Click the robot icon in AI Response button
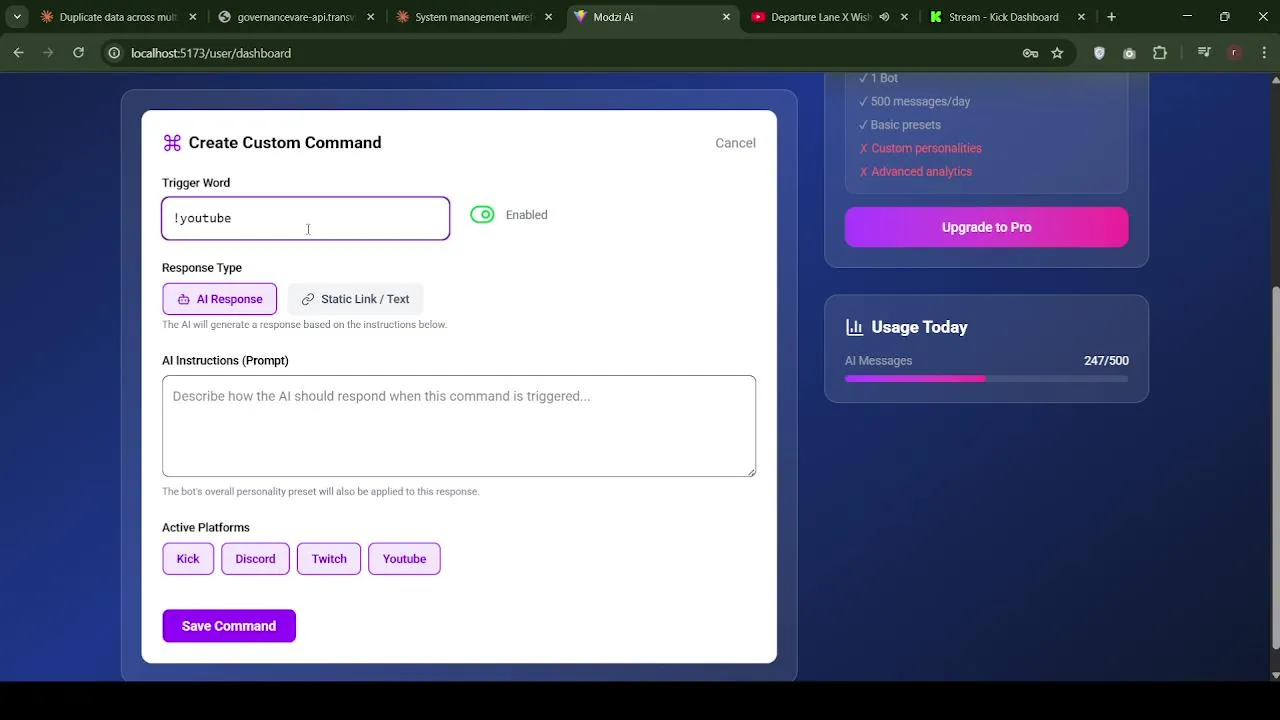This screenshot has width=1280, height=720. point(184,299)
